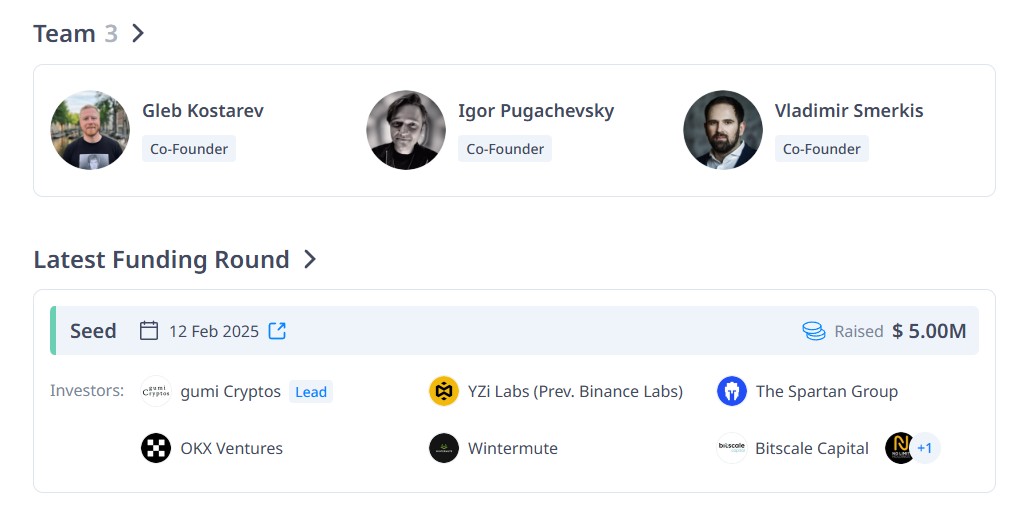Image resolution: width=1026 pixels, height=524 pixels.
Task: Click the YZi Labs yellow logo
Action: (x=444, y=391)
